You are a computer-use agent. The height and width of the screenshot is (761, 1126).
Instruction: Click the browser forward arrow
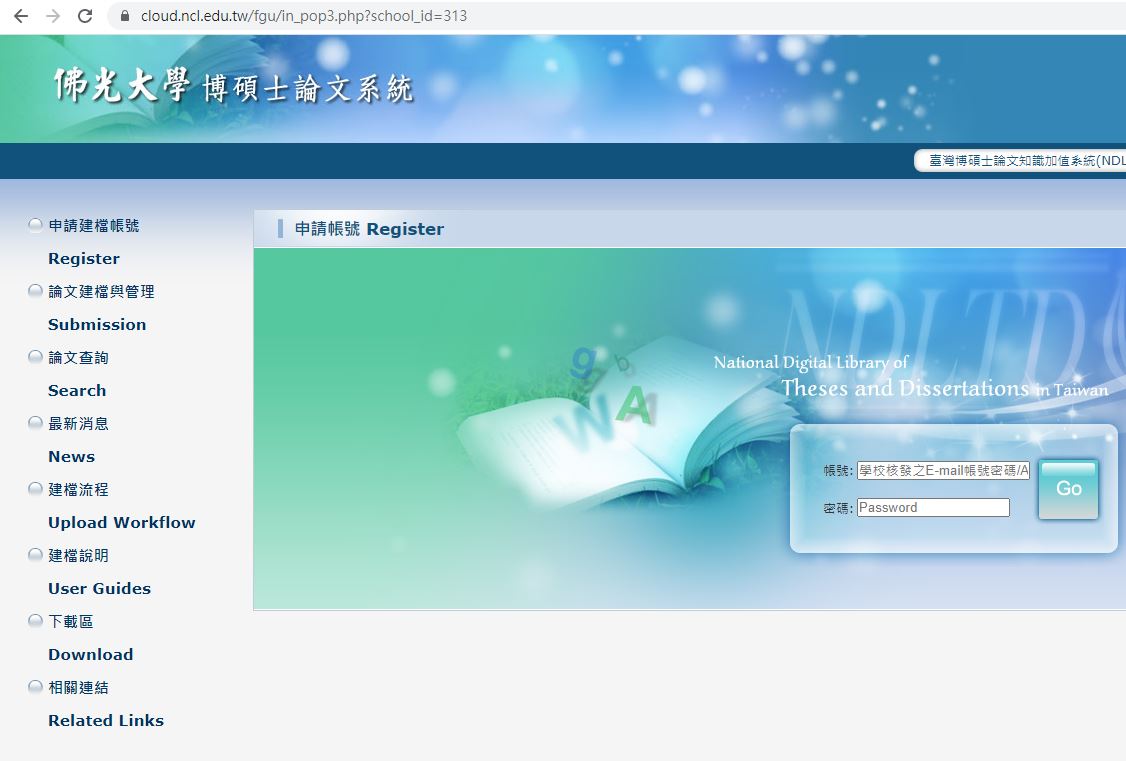(x=53, y=16)
